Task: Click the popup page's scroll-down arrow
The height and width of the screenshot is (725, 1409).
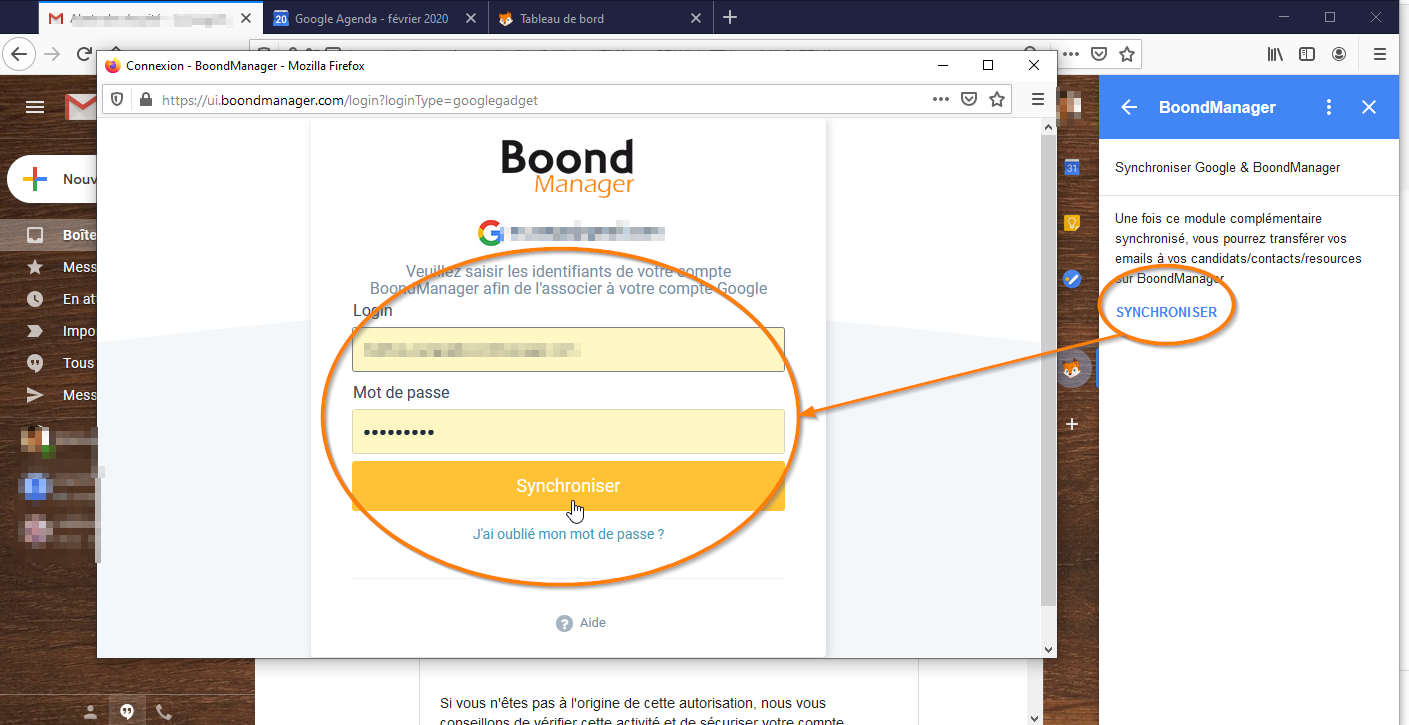Action: (1049, 649)
